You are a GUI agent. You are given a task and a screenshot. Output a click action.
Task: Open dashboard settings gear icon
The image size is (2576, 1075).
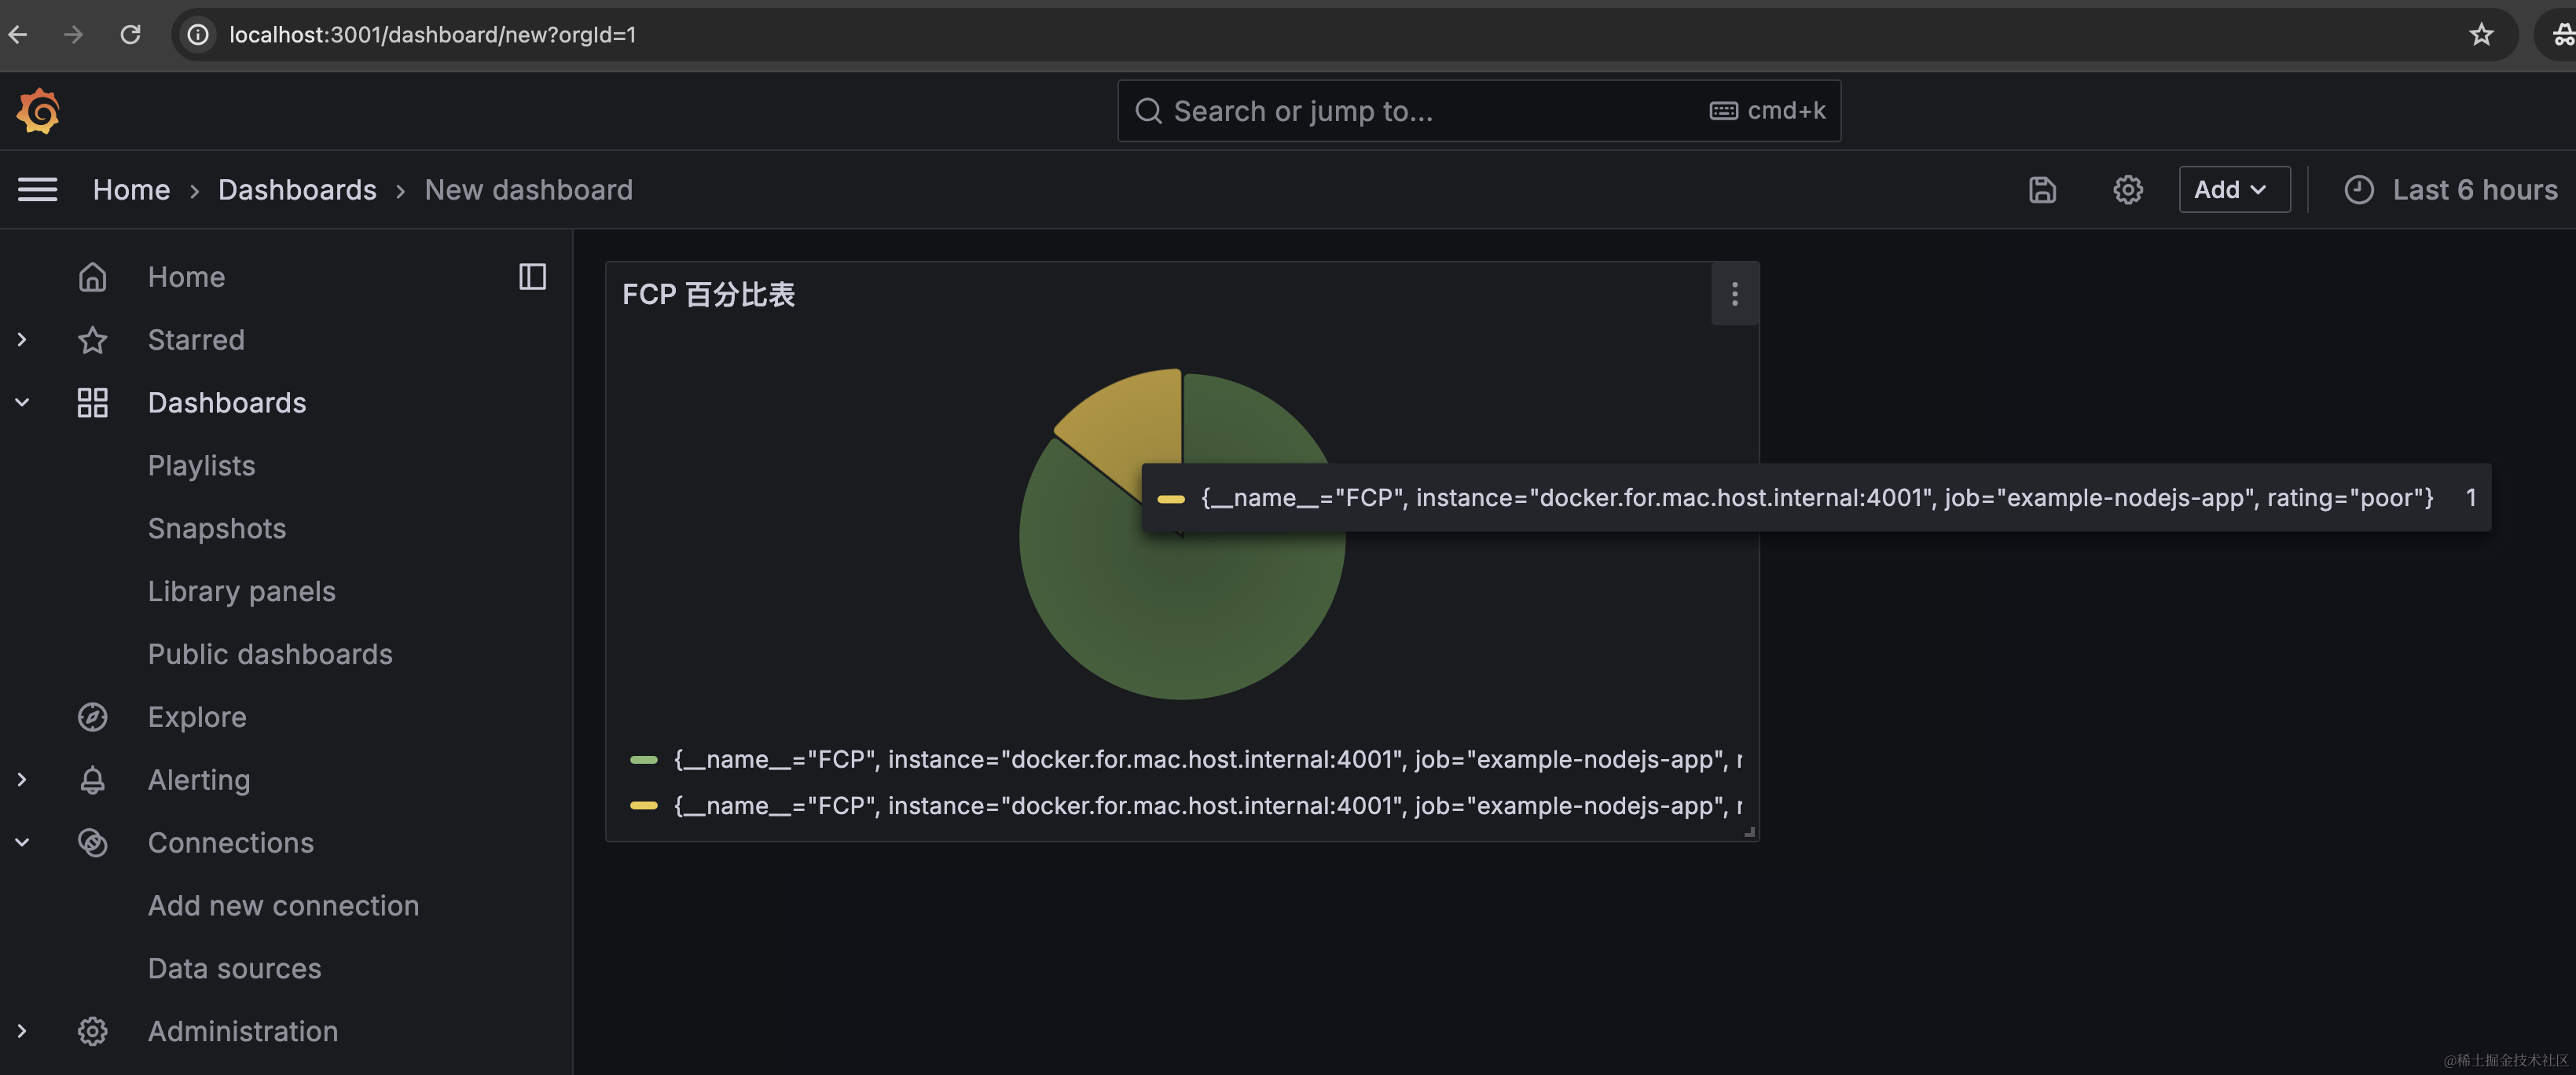2127,190
